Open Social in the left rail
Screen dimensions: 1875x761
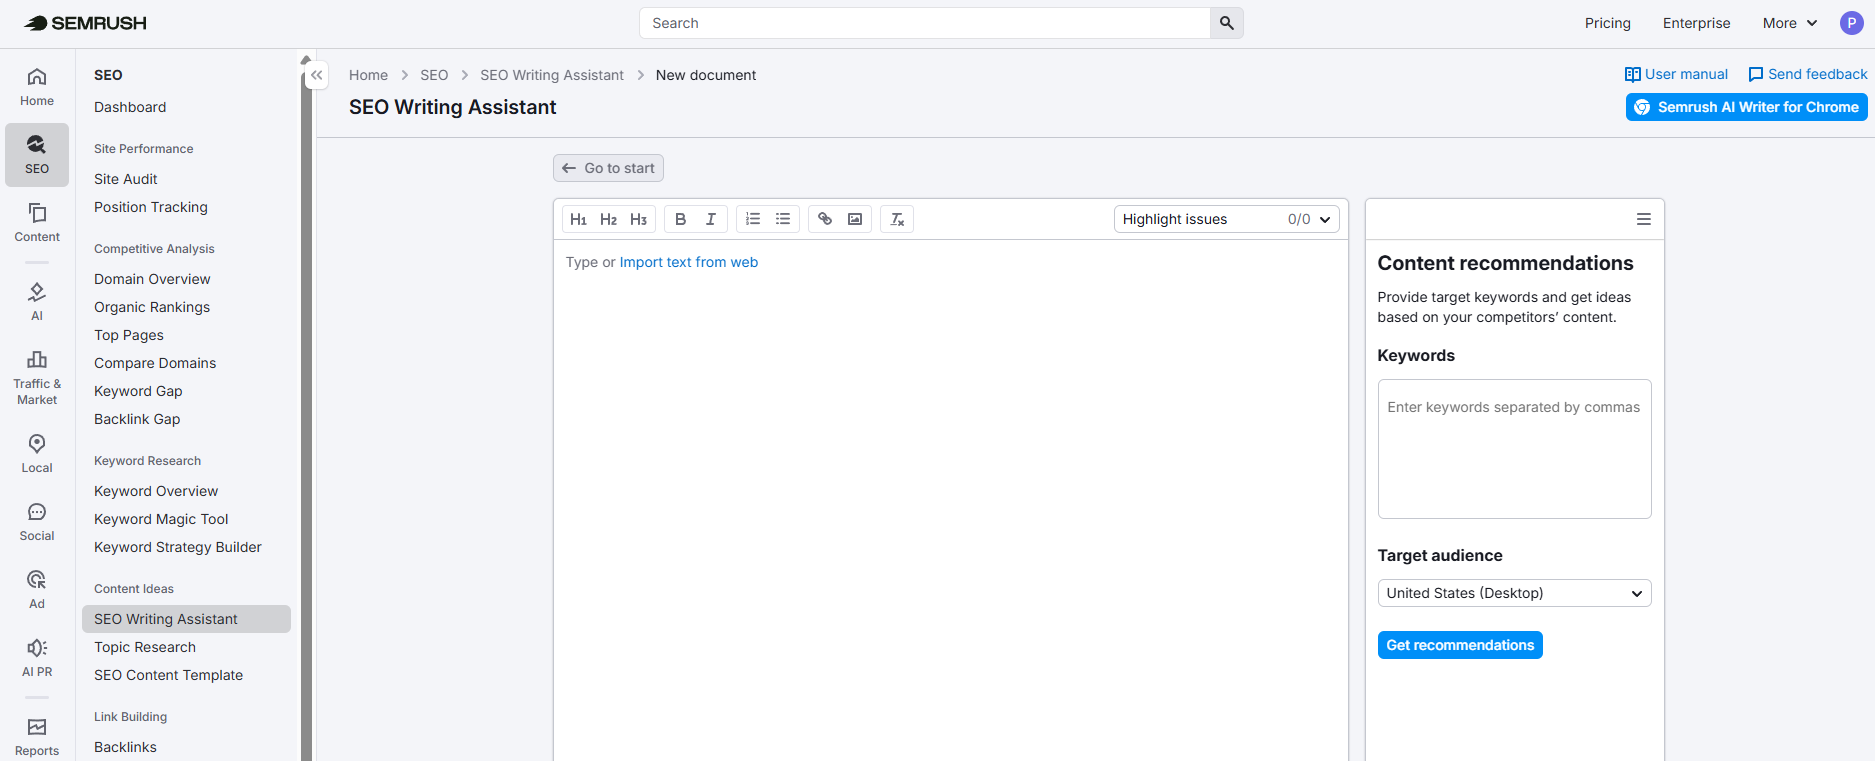pyautogui.click(x=37, y=522)
